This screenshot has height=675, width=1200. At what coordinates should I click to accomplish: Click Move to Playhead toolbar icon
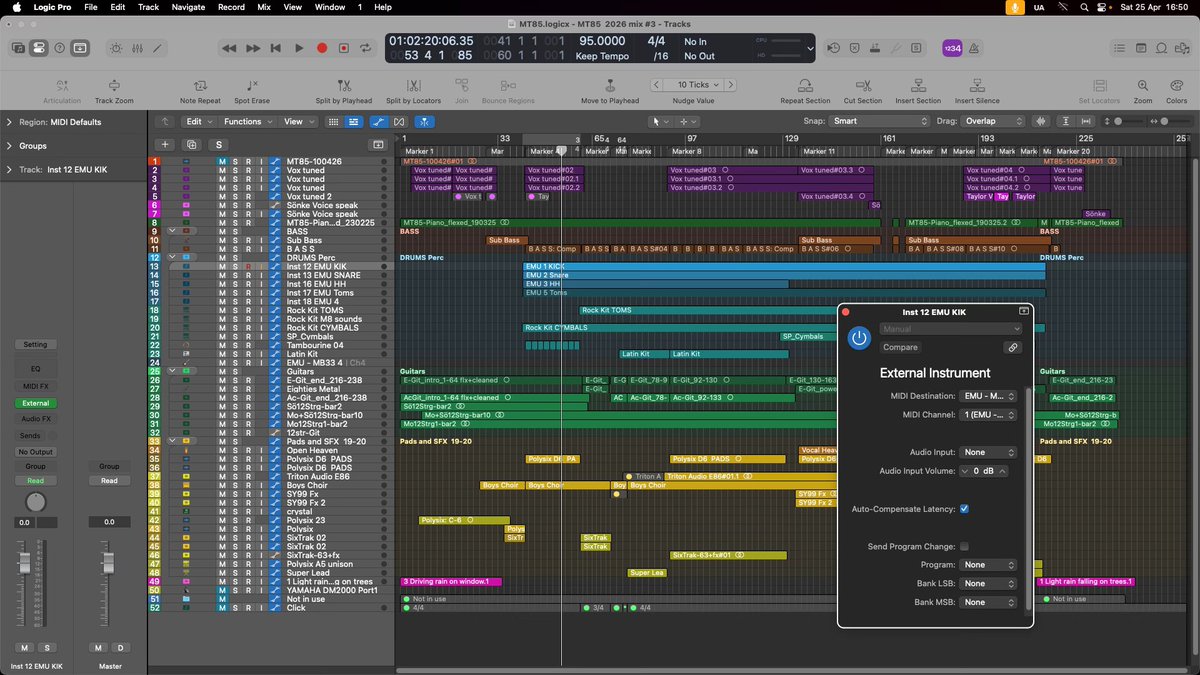pyautogui.click(x=610, y=86)
